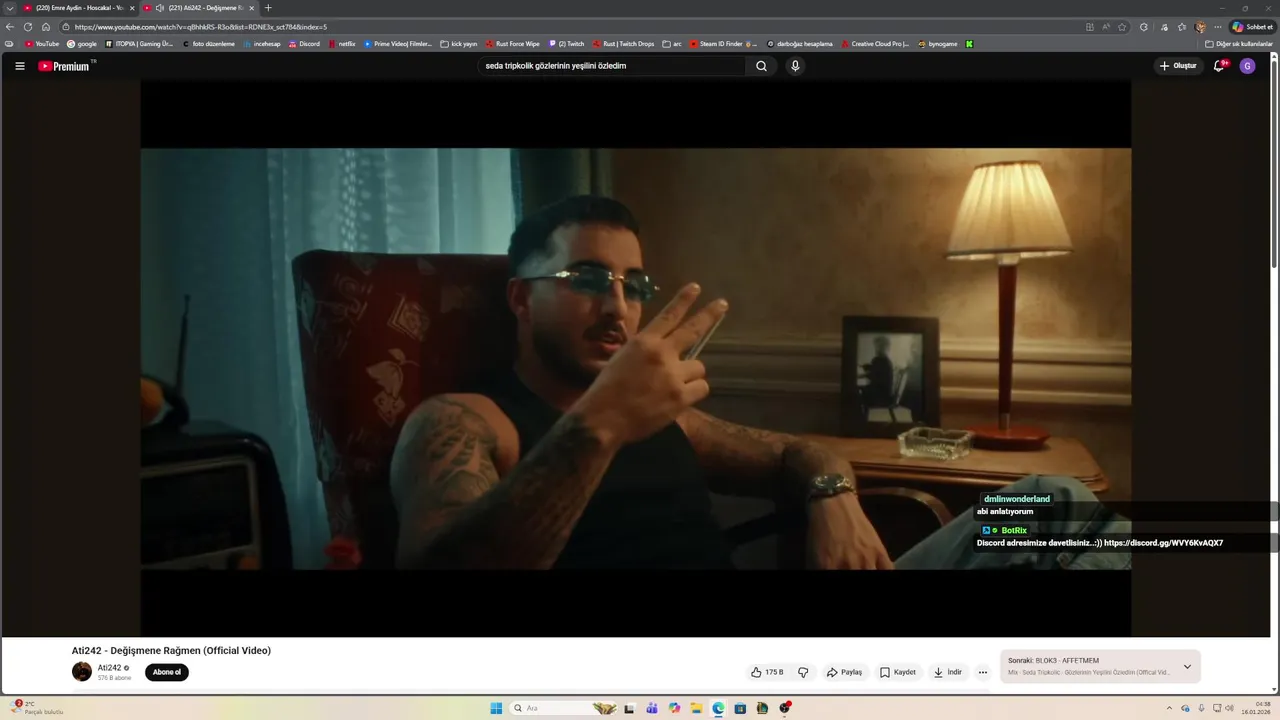Image resolution: width=1280 pixels, height=720 pixels.
Task: Open File Explorer from the taskbar
Action: click(x=696, y=708)
